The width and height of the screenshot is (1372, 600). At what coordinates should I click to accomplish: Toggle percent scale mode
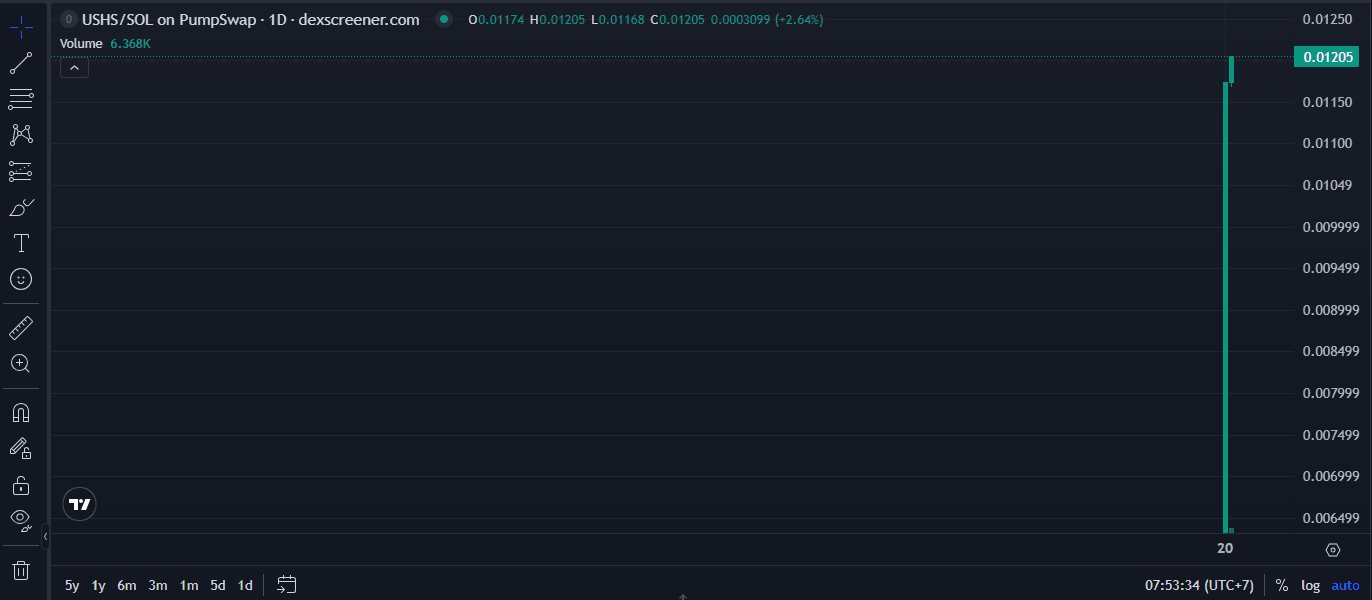tap(1281, 585)
